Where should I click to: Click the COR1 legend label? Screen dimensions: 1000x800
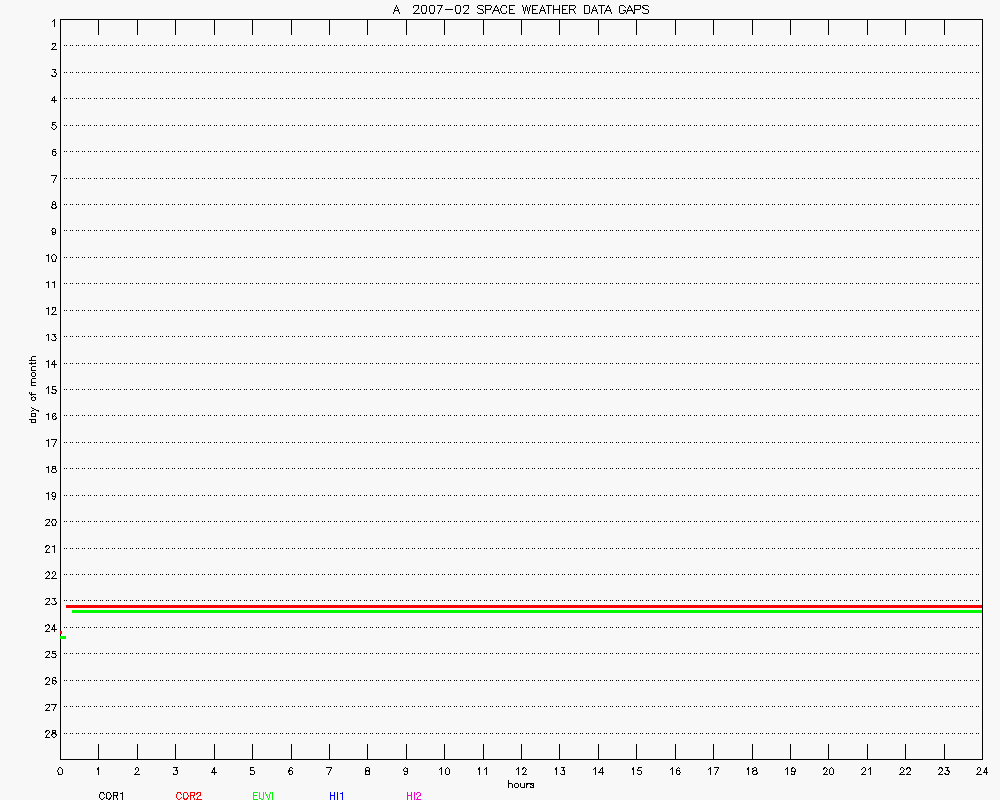[x=111, y=796]
